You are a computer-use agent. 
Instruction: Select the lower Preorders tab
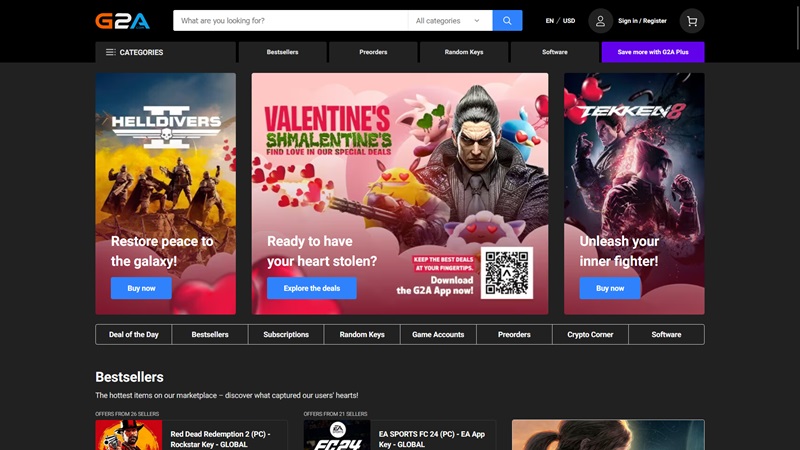pyautogui.click(x=514, y=335)
